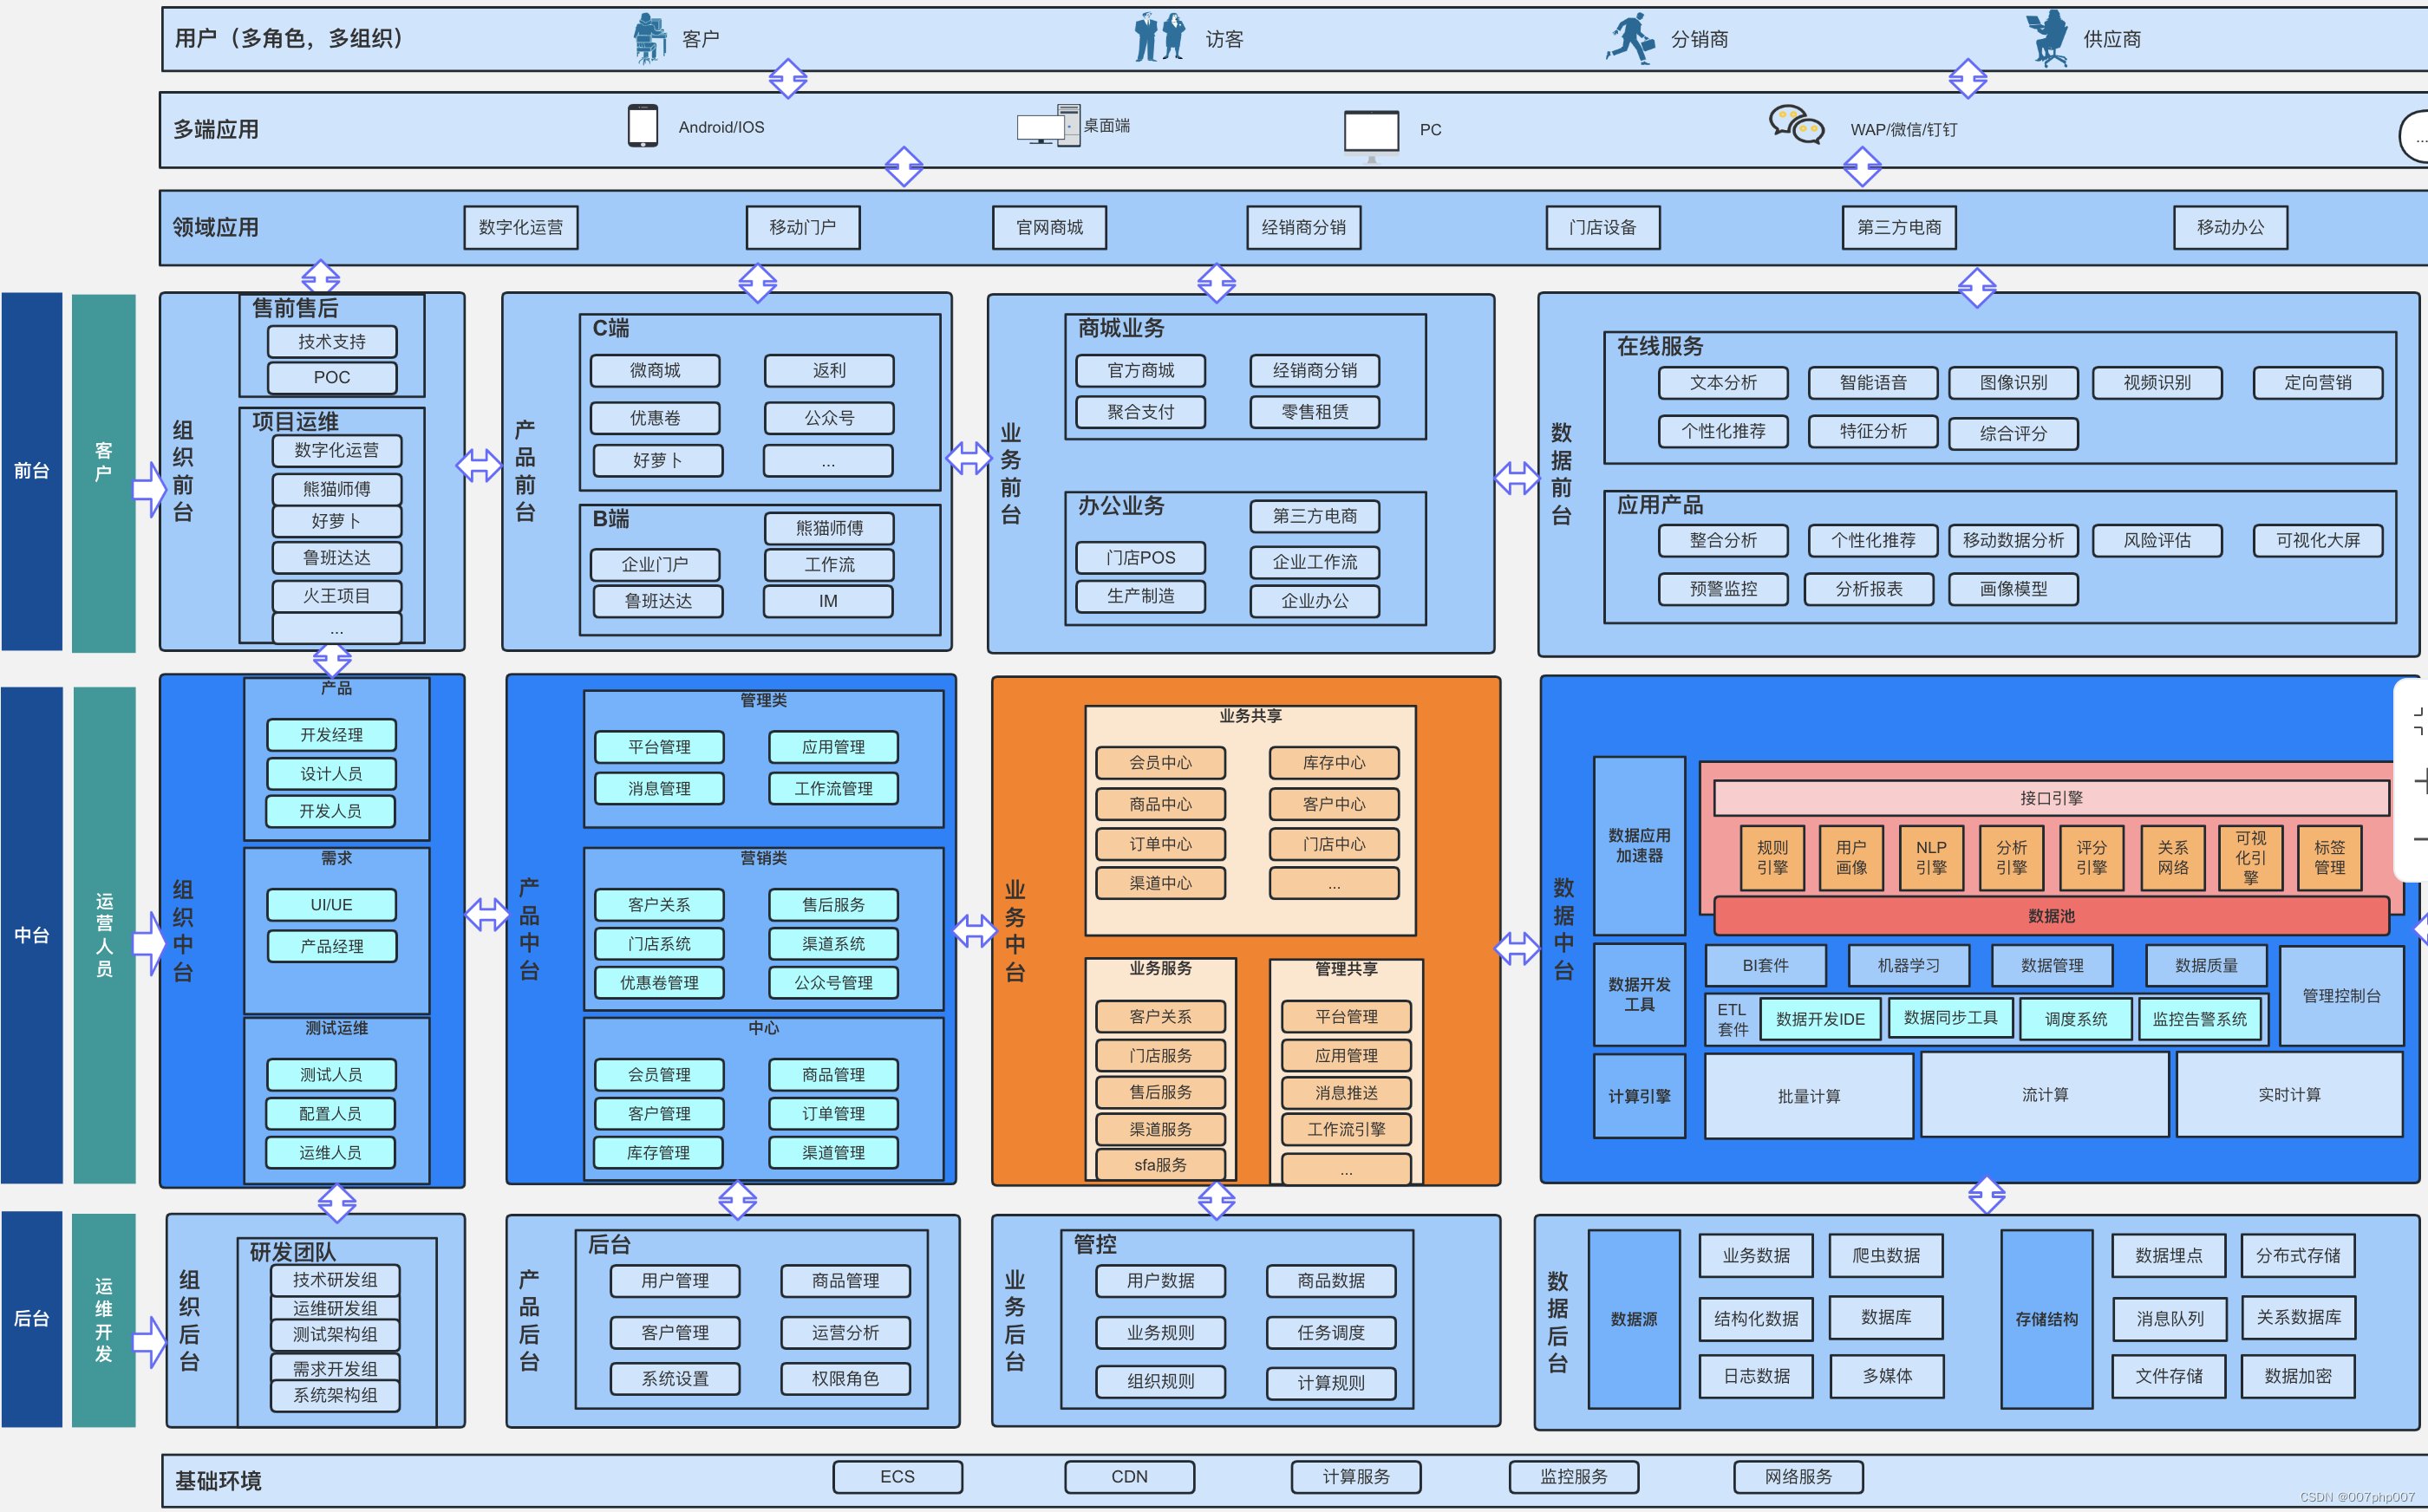Viewport: 2428px width, 1512px height.
Task: Click the 分销商 running businessman icon
Action: tap(1631, 38)
